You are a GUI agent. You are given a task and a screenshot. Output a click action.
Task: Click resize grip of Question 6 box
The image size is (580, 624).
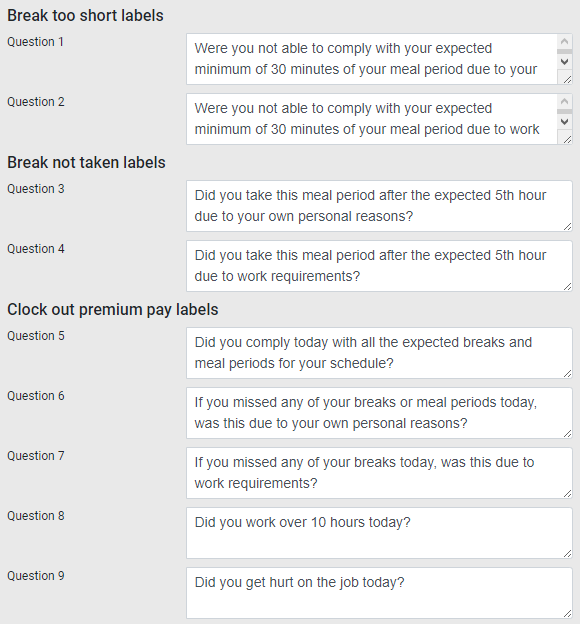pos(567,434)
